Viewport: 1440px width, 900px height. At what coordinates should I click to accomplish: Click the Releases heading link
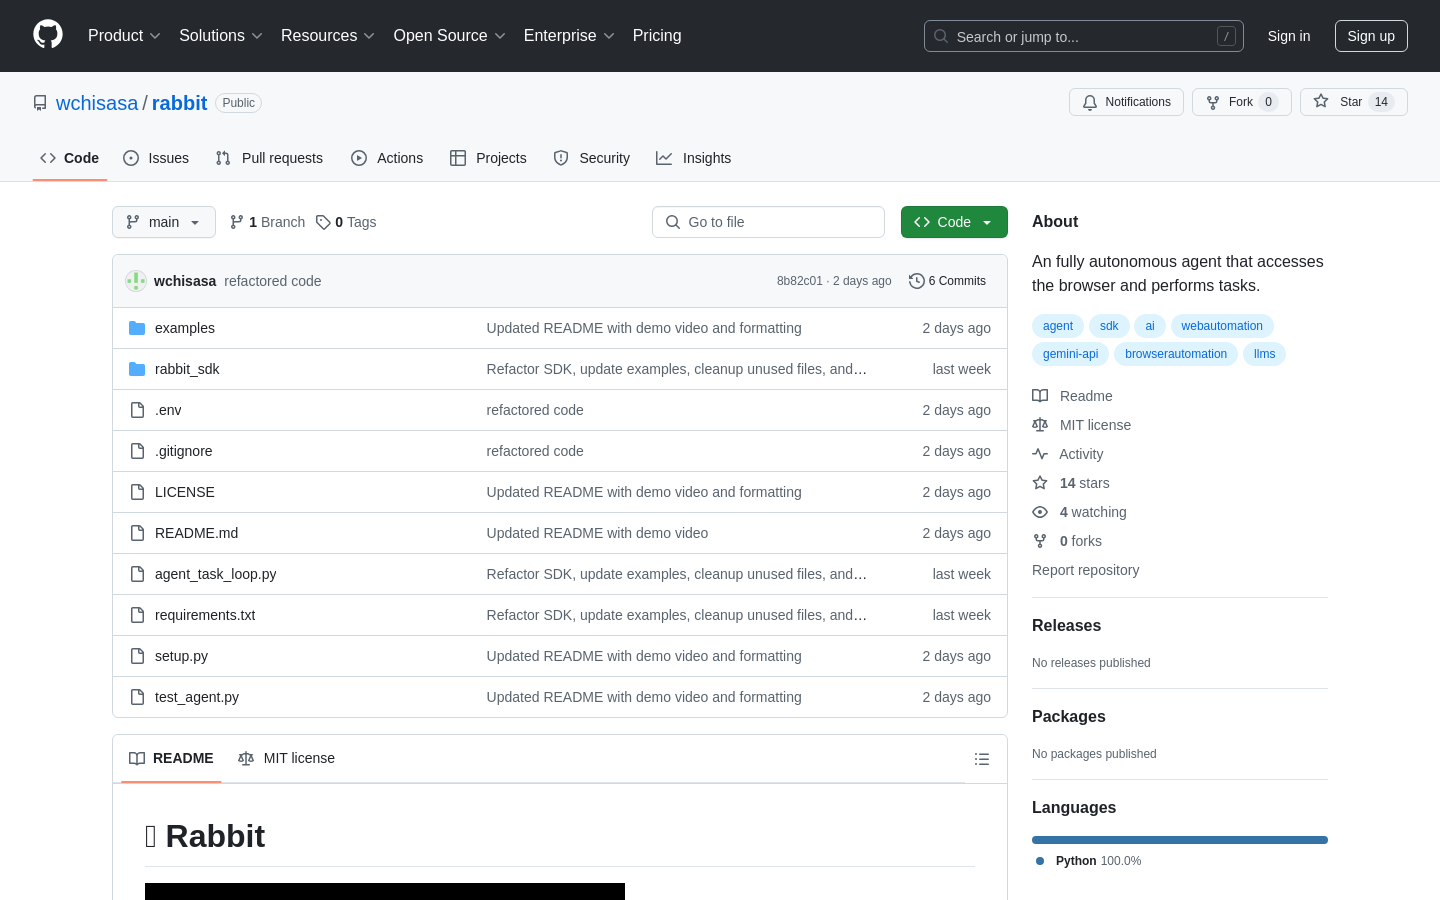[x=1066, y=626]
